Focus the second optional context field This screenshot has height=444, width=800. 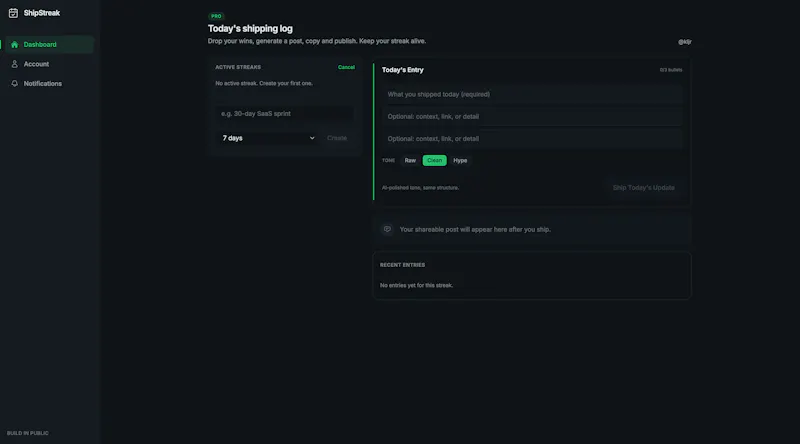(x=532, y=138)
